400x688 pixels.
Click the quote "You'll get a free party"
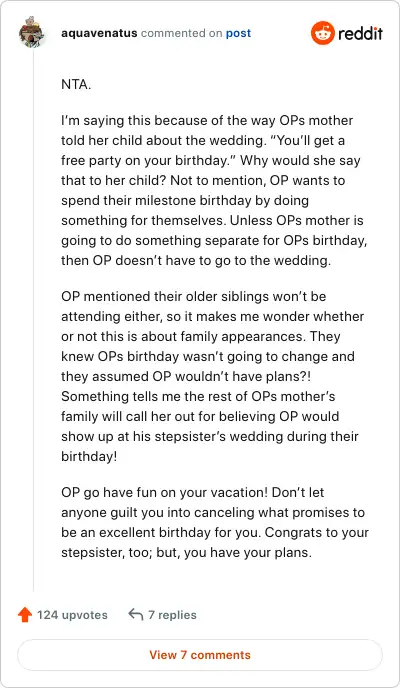(x=203, y=150)
